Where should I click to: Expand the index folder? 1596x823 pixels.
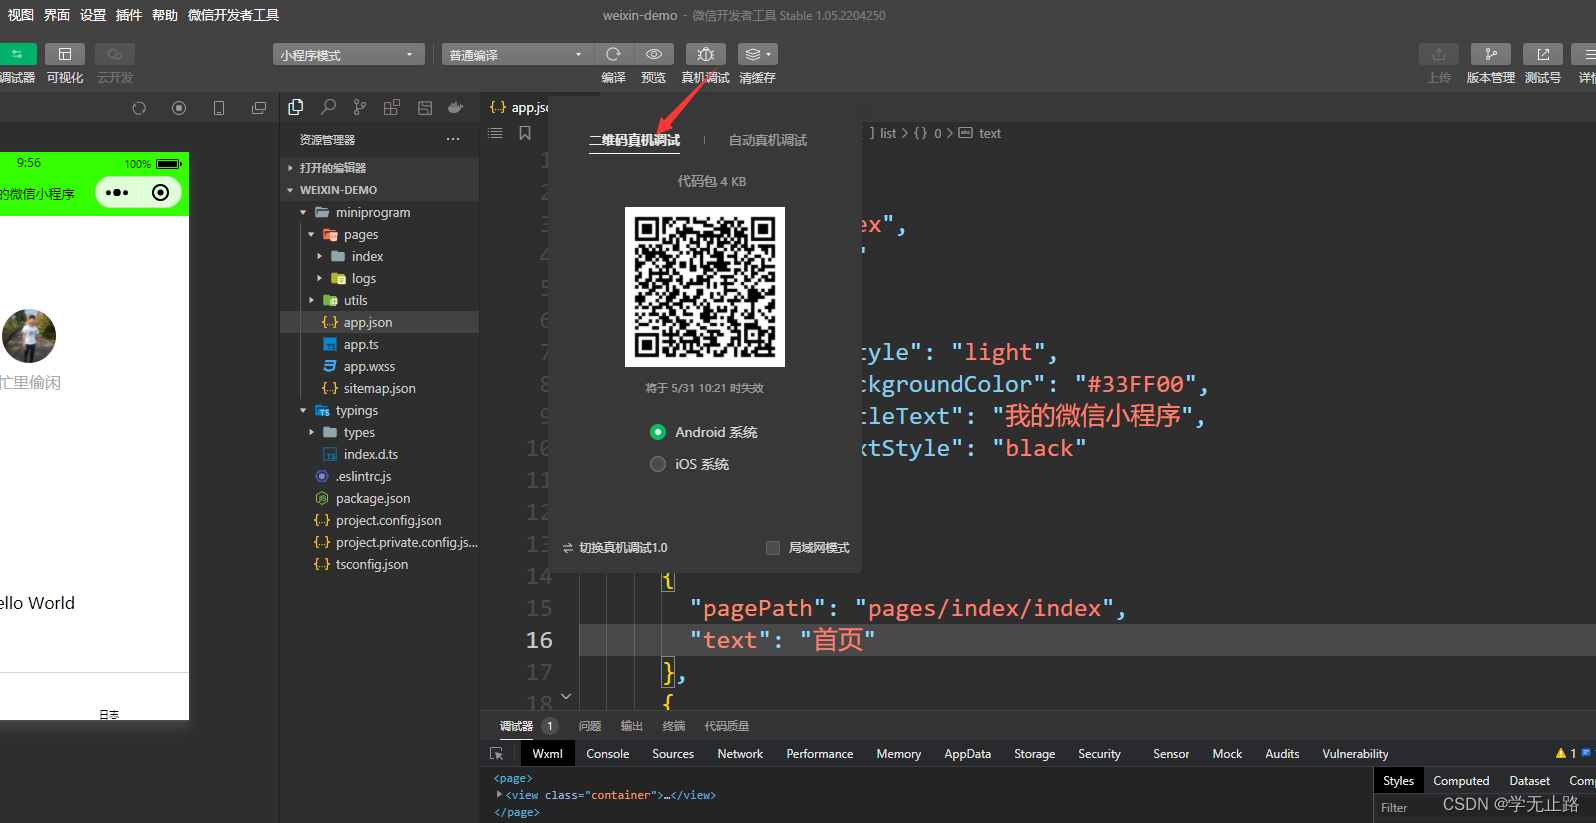[319, 256]
